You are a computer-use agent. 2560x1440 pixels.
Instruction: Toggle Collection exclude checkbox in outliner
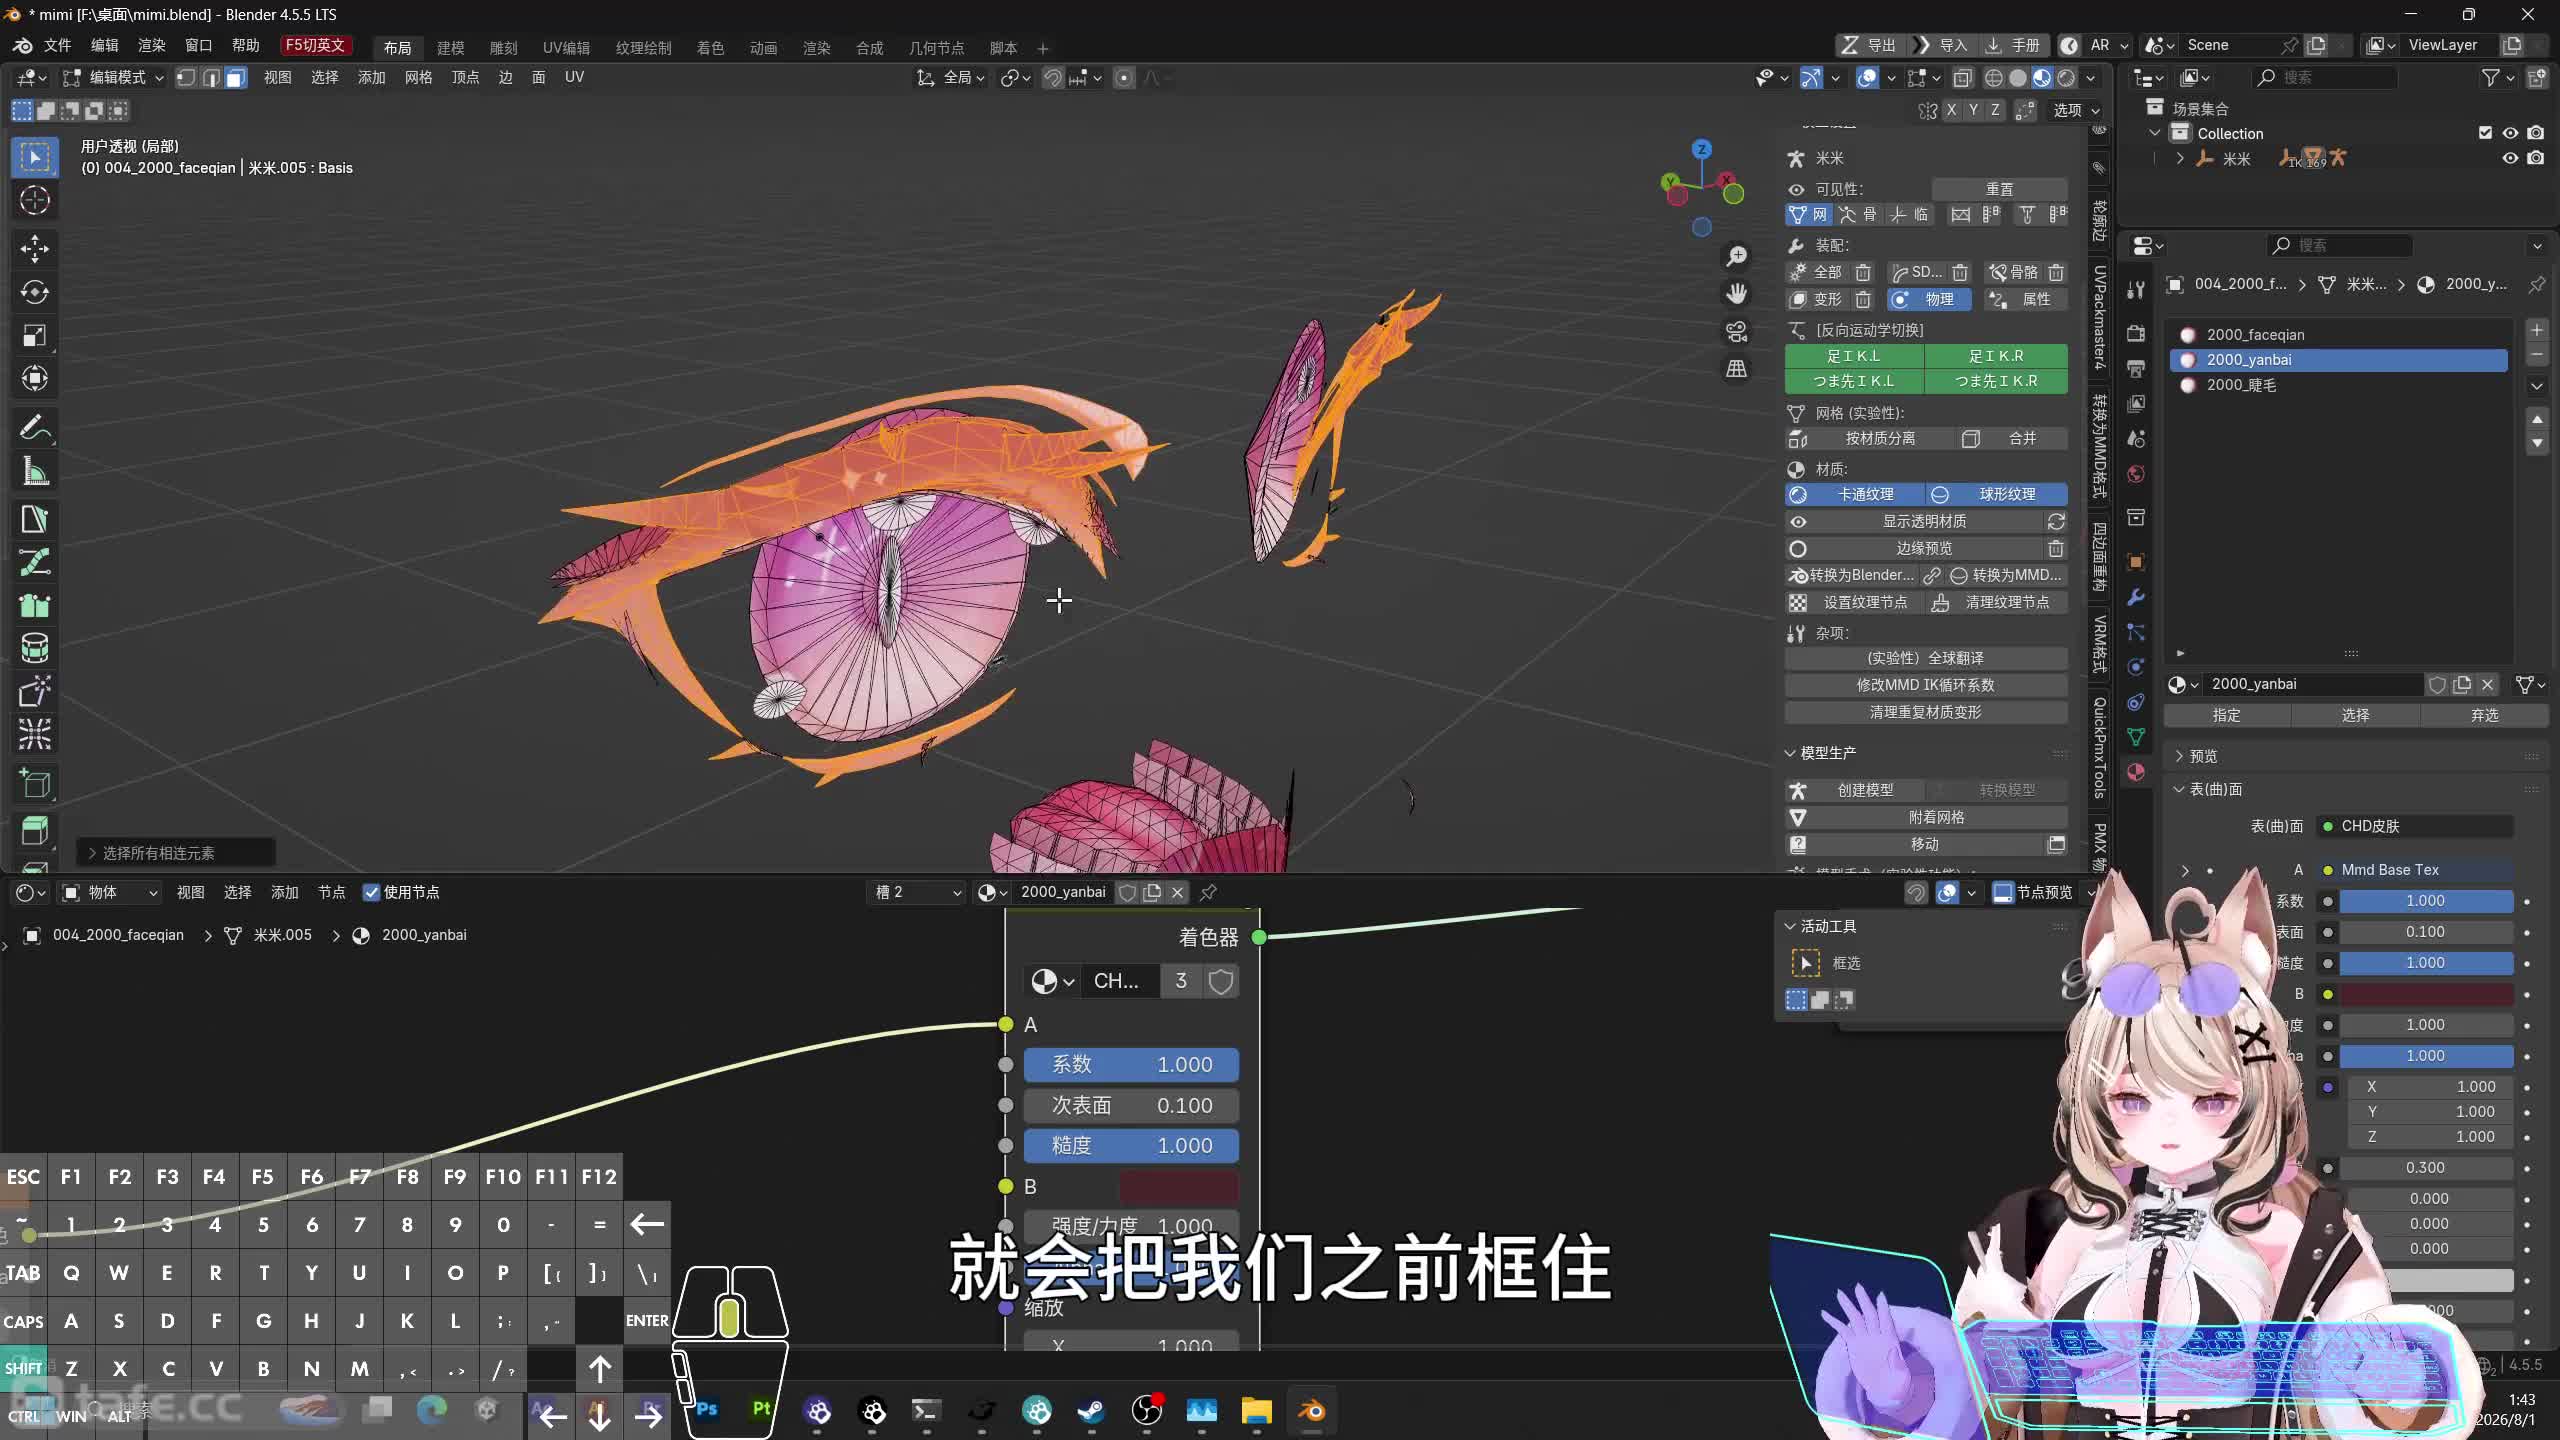2485,133
